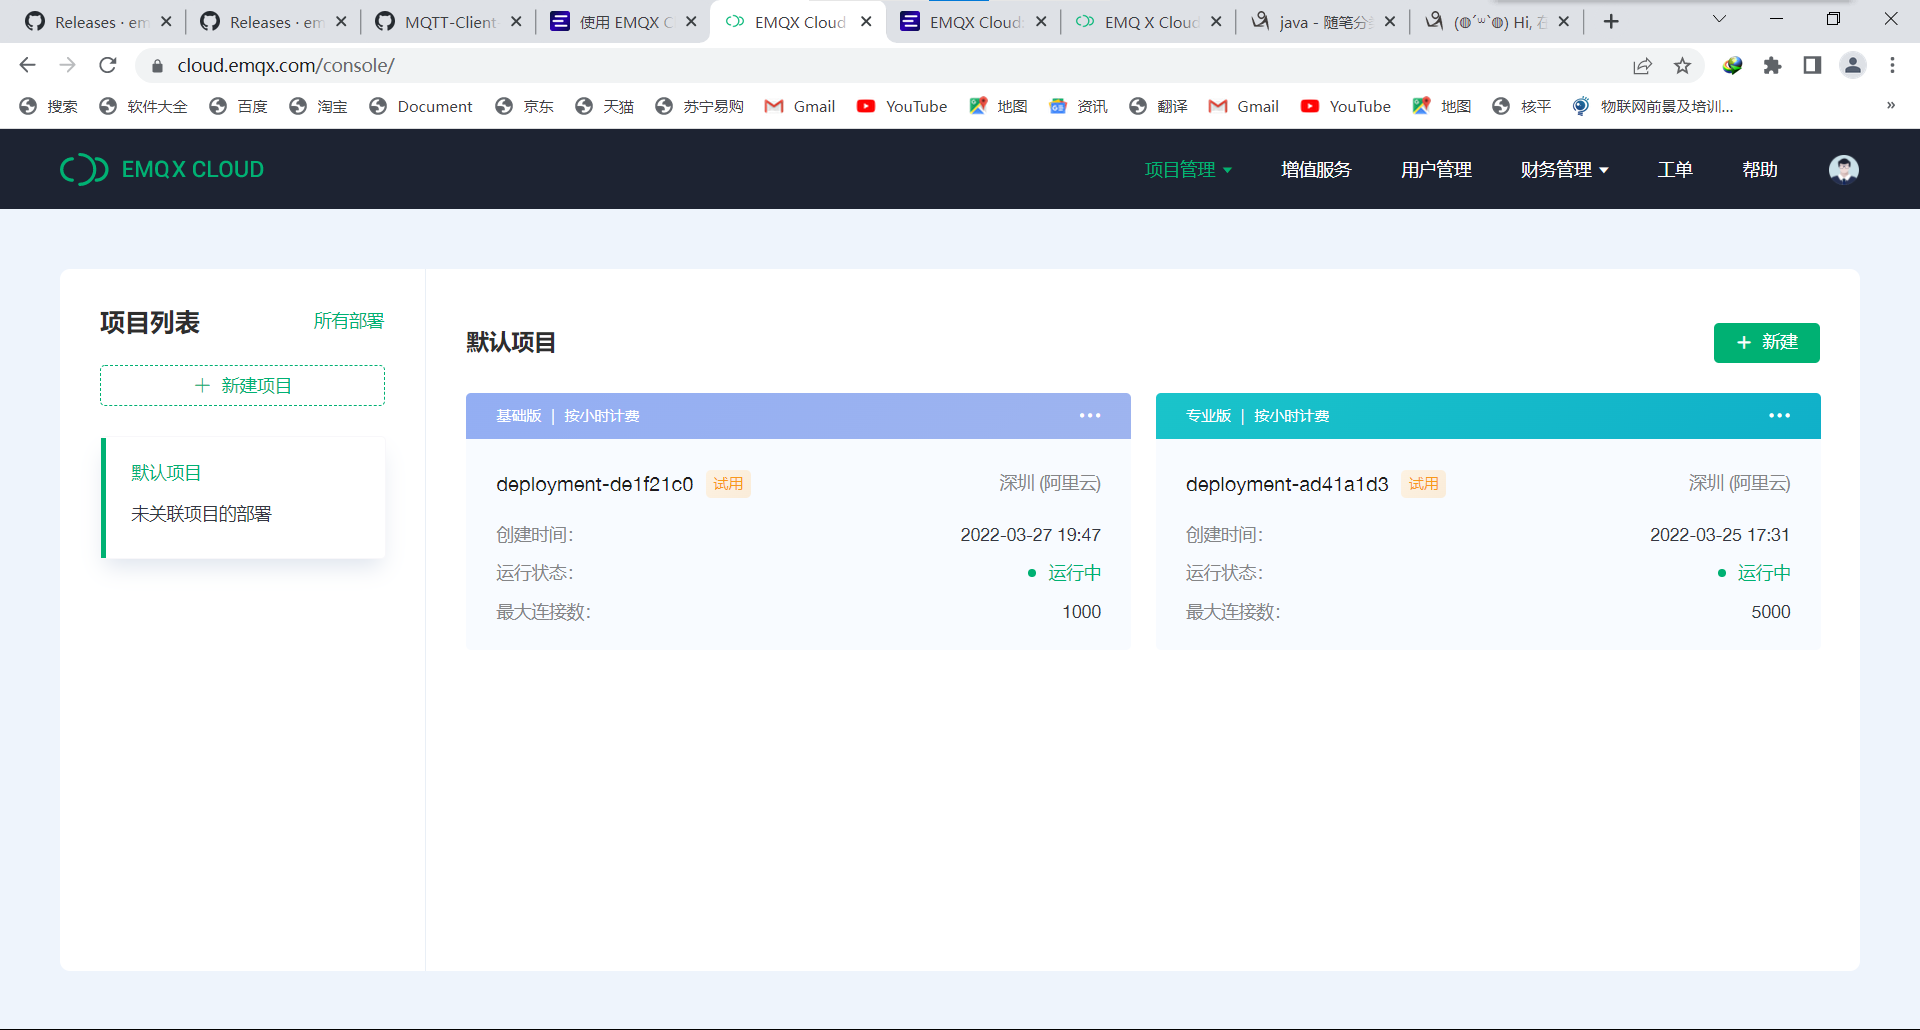Open Chrome three-dot menu
Image resolution: width=1920 pixels, height=1030 pixels.
point(1892,65)
